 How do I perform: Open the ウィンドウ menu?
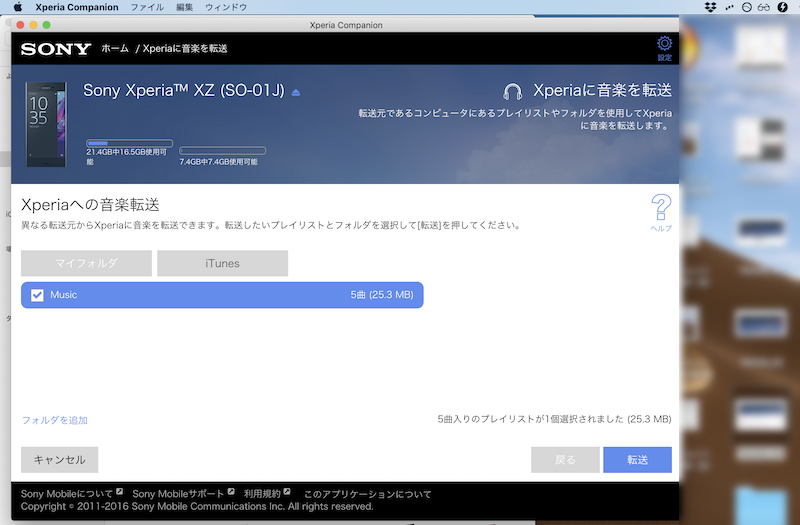coord(225,7)
